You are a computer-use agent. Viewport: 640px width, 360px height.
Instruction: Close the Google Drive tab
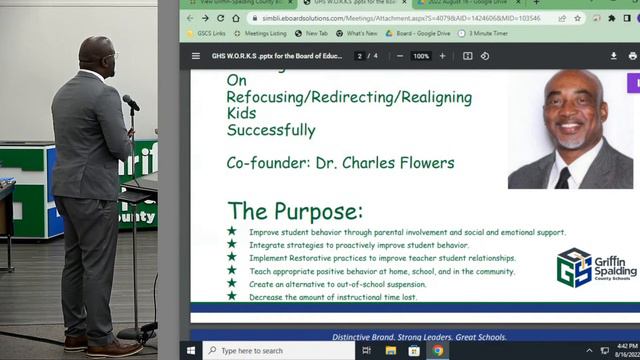click(x=518, y=2)
